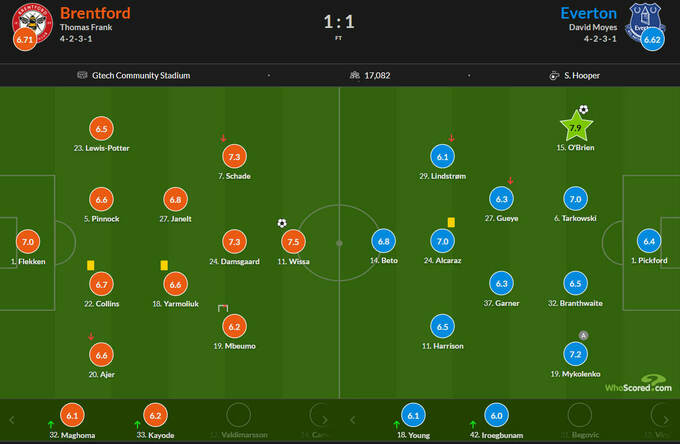Viewport: 680px width, 444px height.
Task: Click the yellow card on Alcaraz
Action: (x=452, y=222)
